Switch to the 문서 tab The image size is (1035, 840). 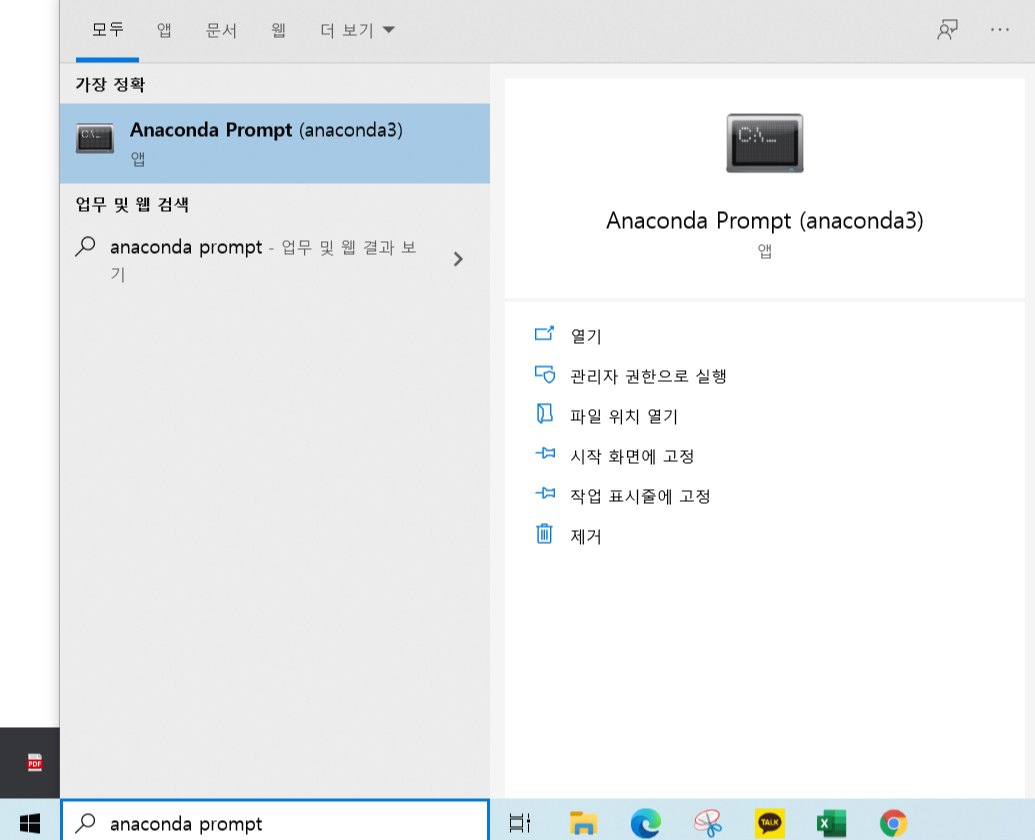(221, 30)
